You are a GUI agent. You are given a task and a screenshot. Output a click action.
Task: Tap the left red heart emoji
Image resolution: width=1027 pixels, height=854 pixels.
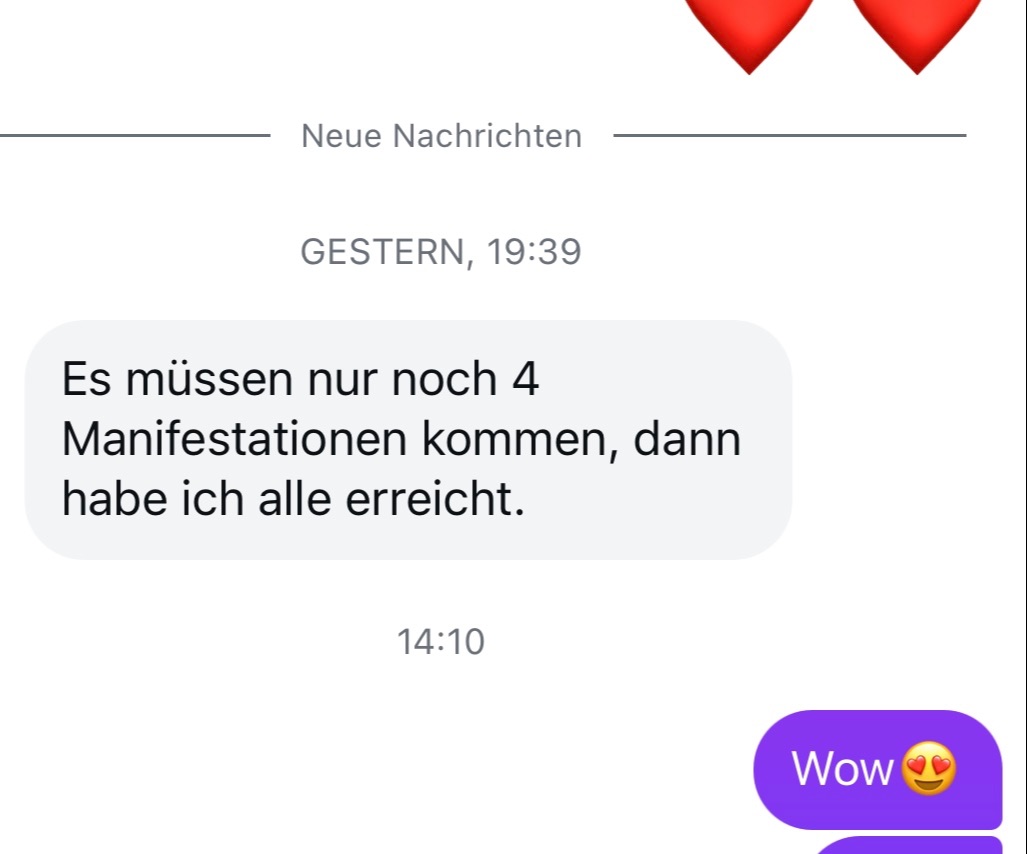(x=749, y=33)
